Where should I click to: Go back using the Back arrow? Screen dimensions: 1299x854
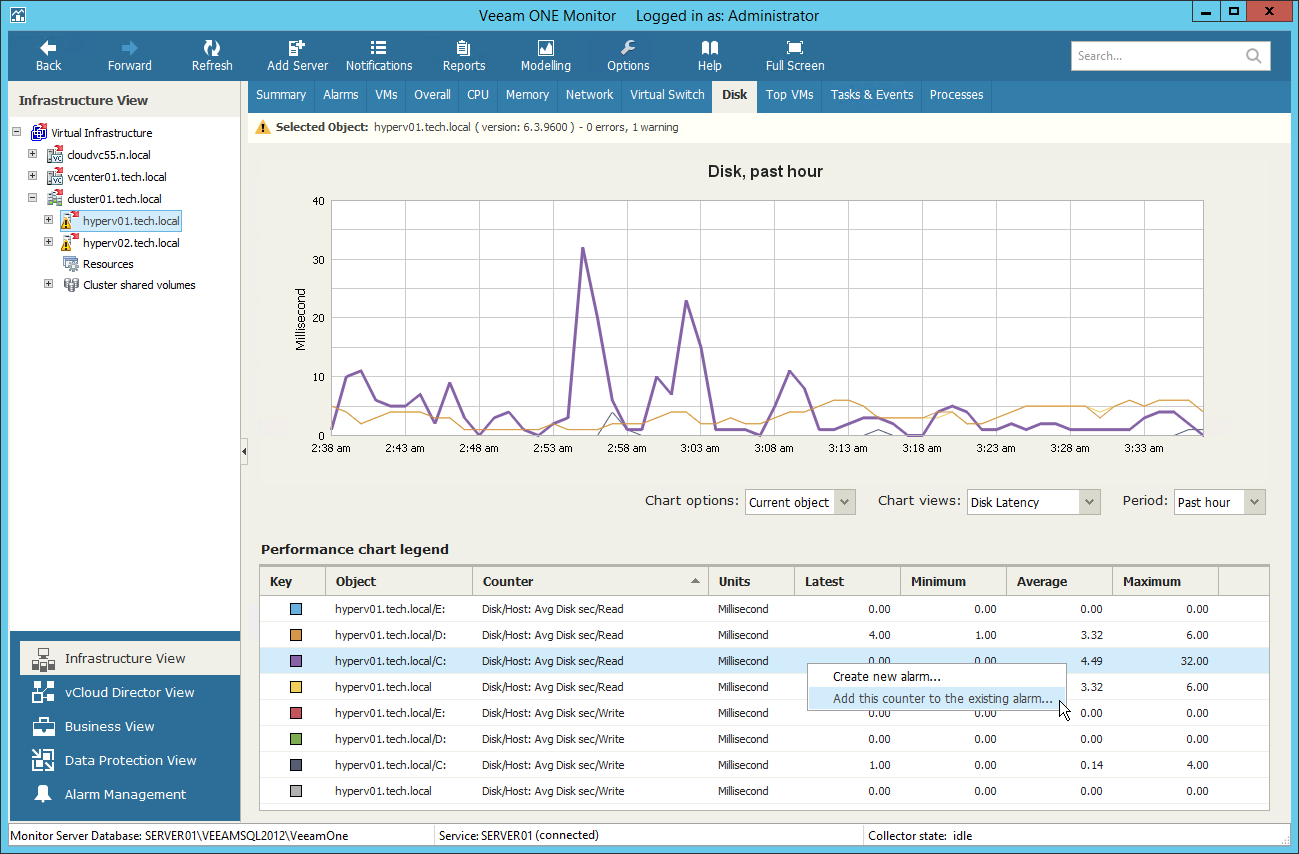click(48, 56)
